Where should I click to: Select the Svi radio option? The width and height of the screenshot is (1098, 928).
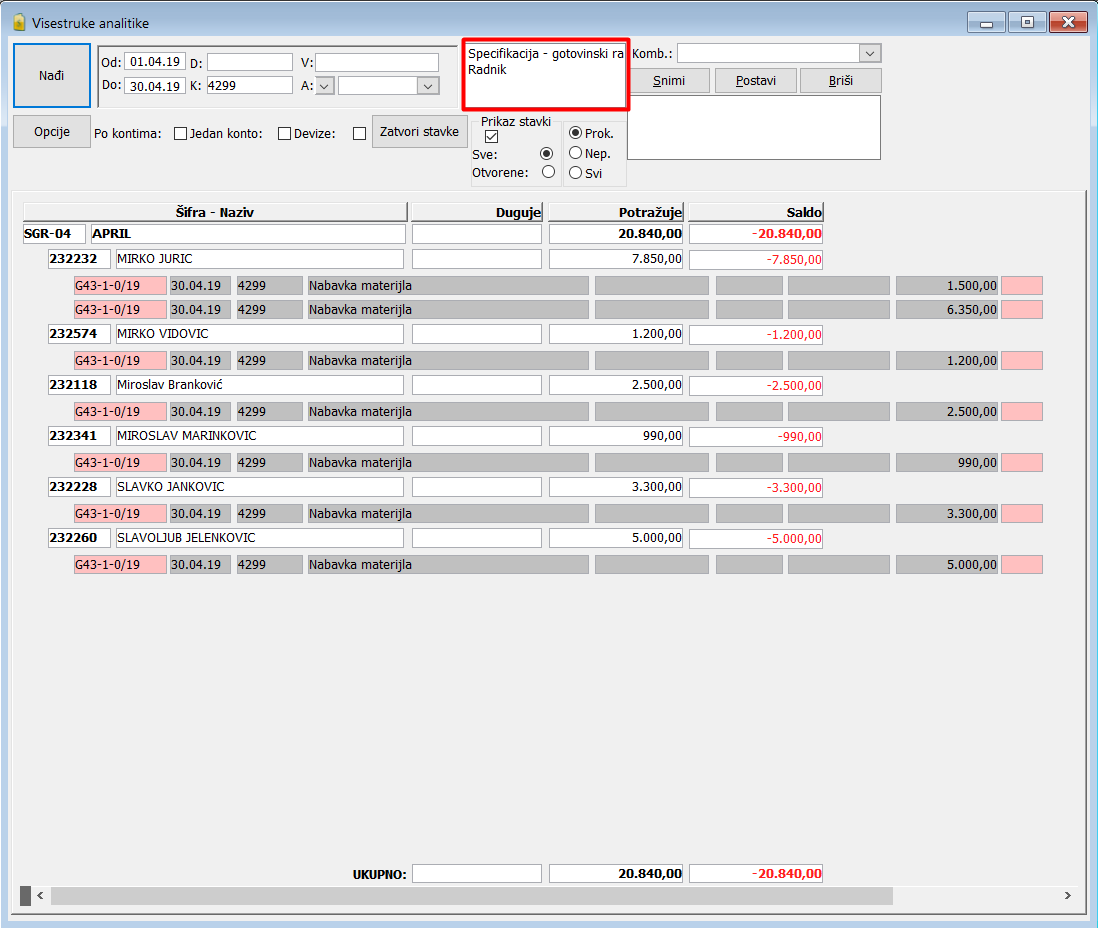click(576, 172)
